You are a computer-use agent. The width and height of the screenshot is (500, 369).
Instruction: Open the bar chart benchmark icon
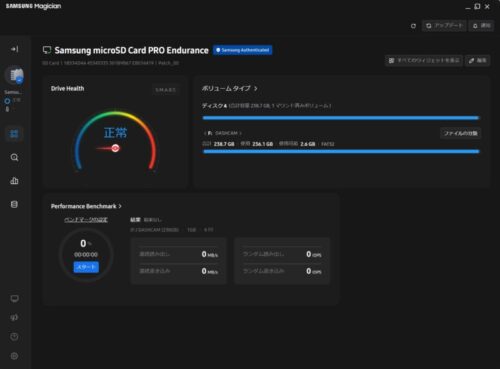[x=14, y=181]
